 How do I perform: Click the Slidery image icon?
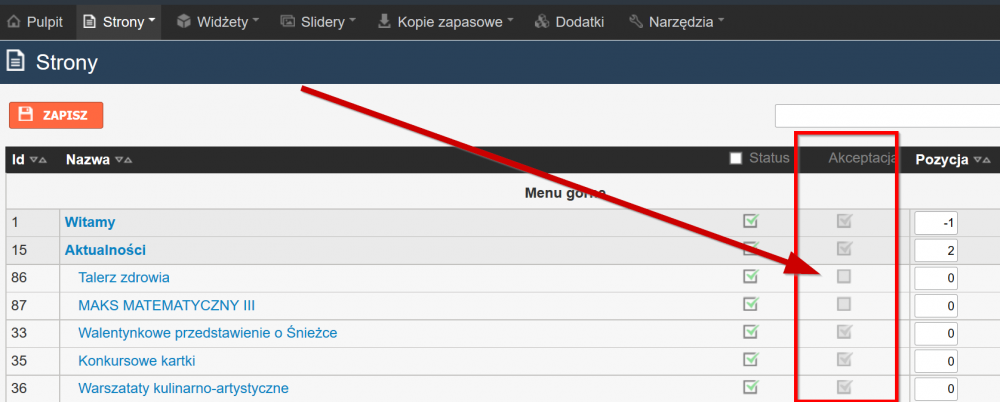point(288,22)
